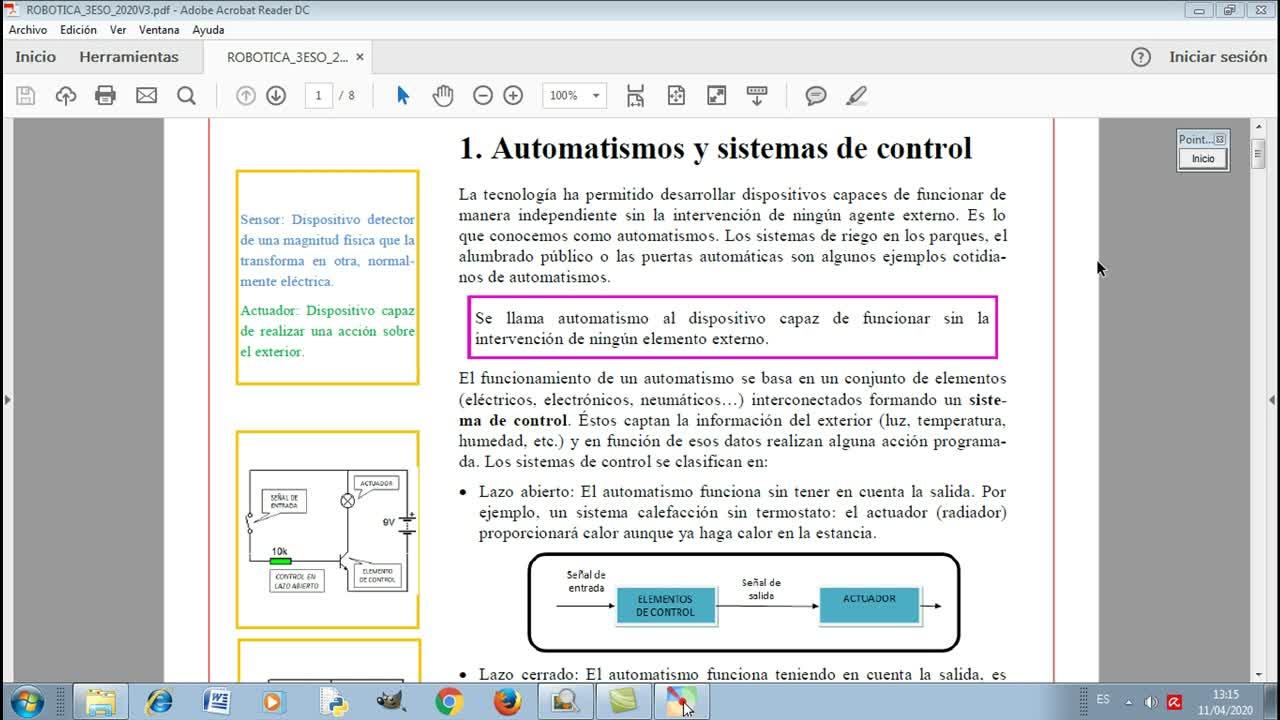Image resolution: width=1280 pixels, height=720 pixels.
Task: Click the open-loop circuit diagram thumbnail
Action: (x=328, y=529)
